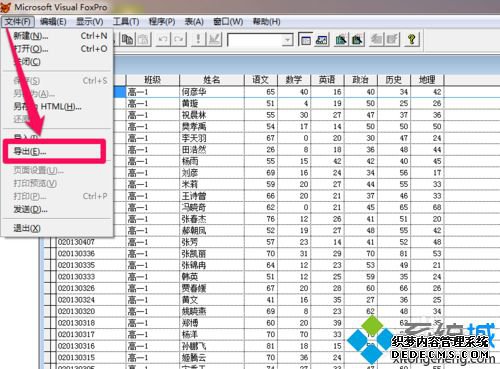Click student ID cell 020130335

click(x=91, y=265)
